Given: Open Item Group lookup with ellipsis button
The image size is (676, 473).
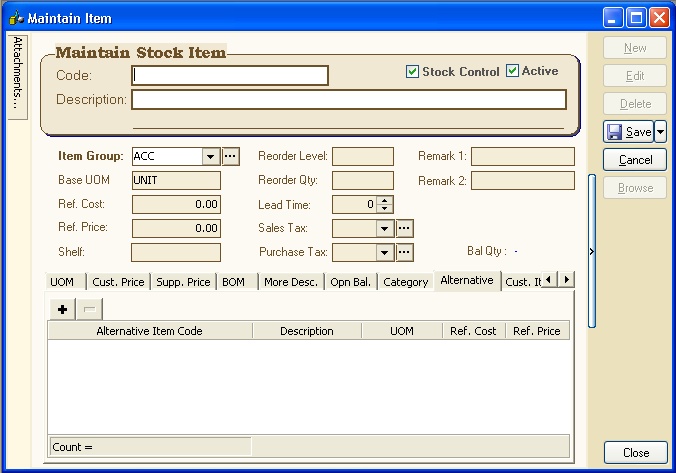Looking at the screenshot, I should [231, 156].
